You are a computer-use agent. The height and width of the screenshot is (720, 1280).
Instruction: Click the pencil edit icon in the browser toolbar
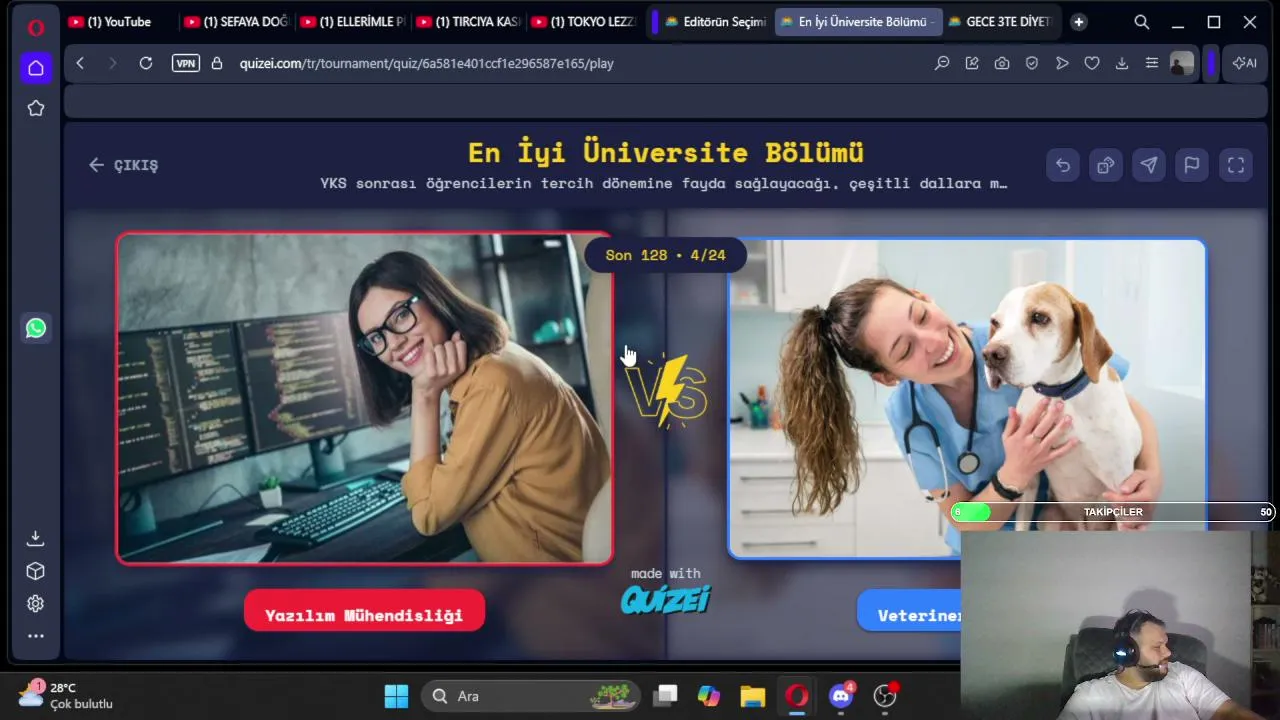tap(972, 63)
